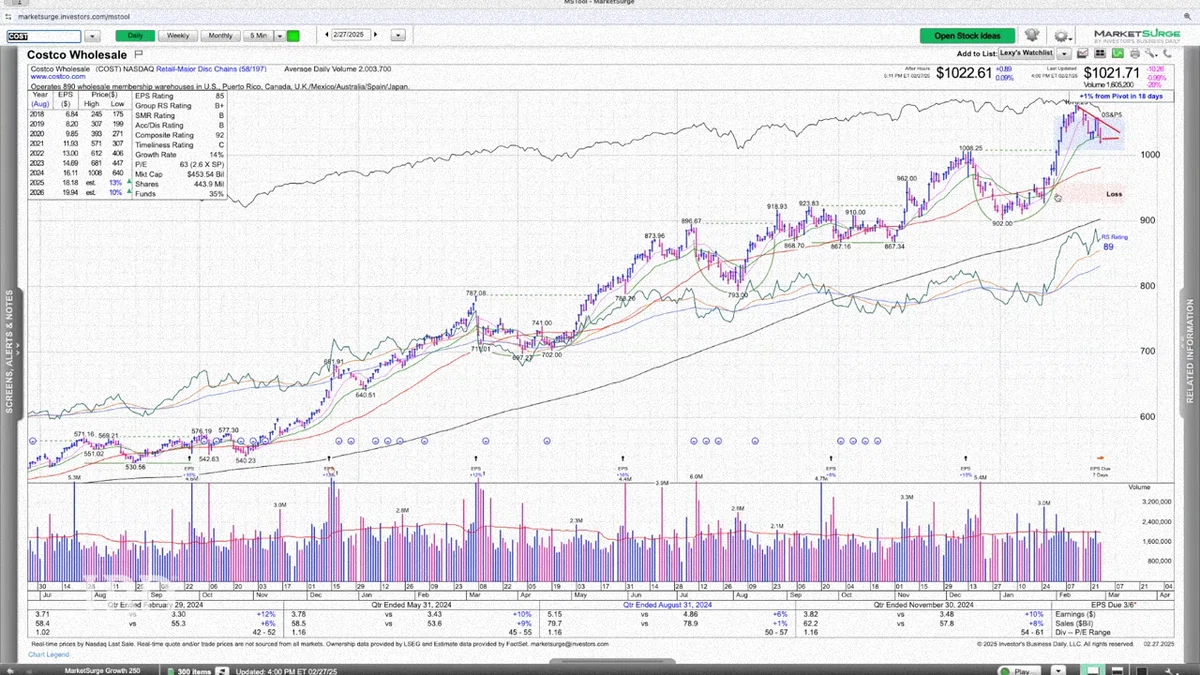Open the gear settings menu
Viewport: 1200px width, 675px height.
coord(1061,36)
